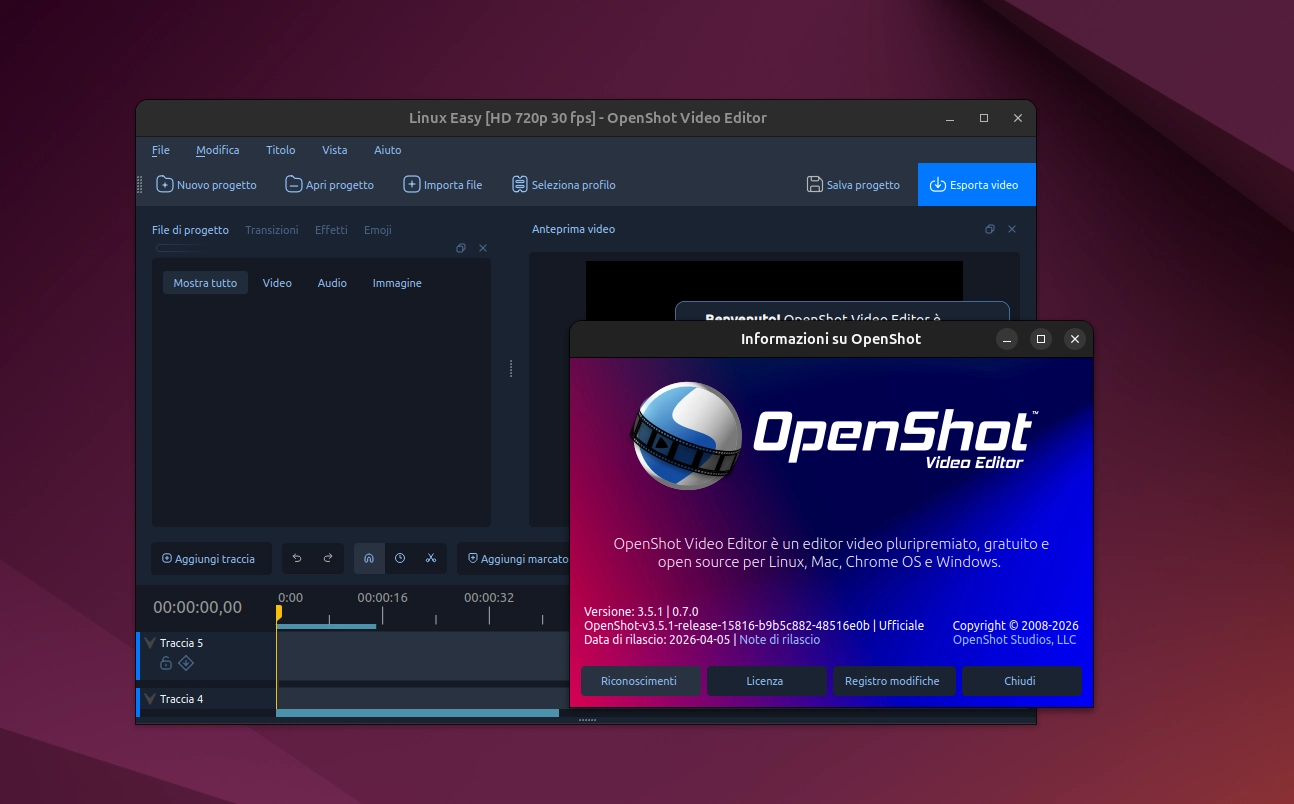Save the project with Salva progetto
The image size is (1294, 804).
point(852,184)
